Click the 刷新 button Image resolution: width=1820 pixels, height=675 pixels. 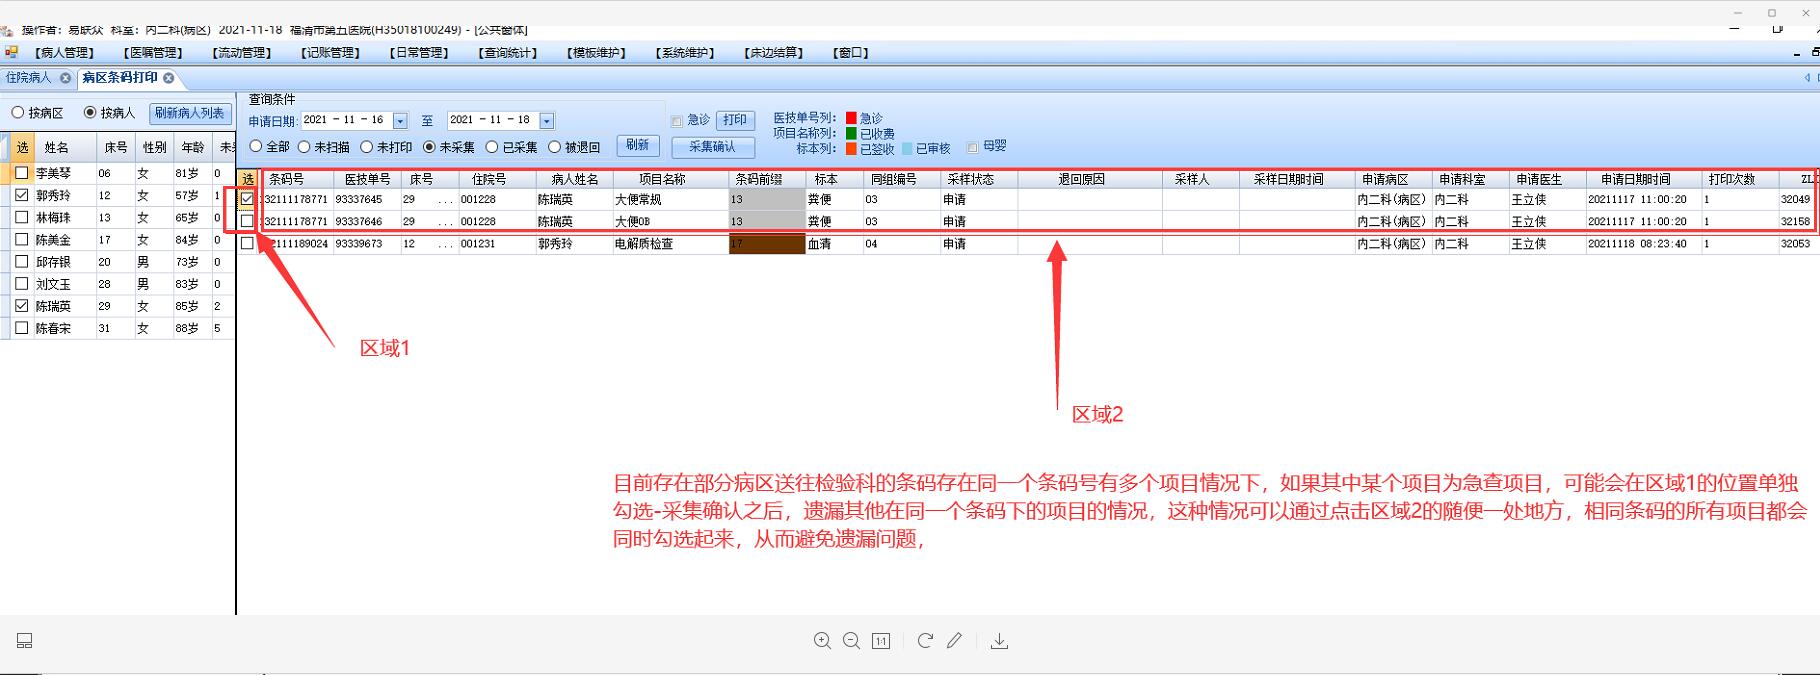(638, 146)
